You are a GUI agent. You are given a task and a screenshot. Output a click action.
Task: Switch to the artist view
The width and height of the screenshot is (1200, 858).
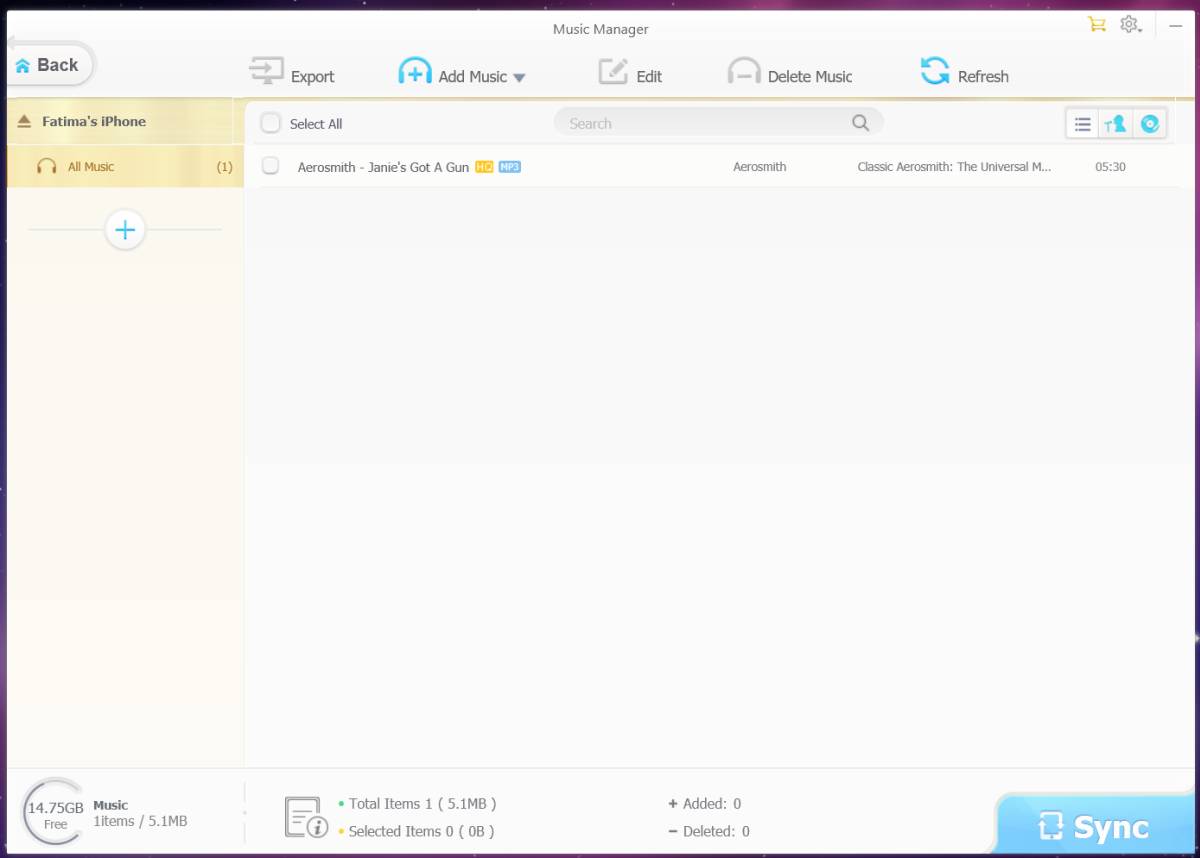[x=1115, y=124]
